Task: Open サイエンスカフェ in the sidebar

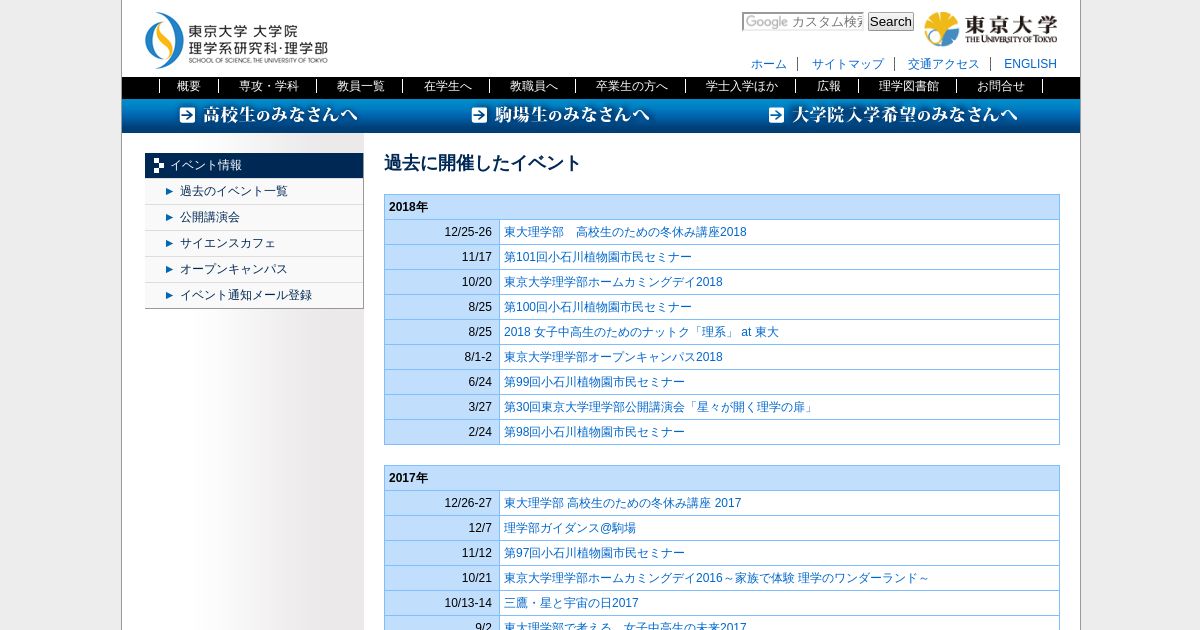Action: pos(228,243)
